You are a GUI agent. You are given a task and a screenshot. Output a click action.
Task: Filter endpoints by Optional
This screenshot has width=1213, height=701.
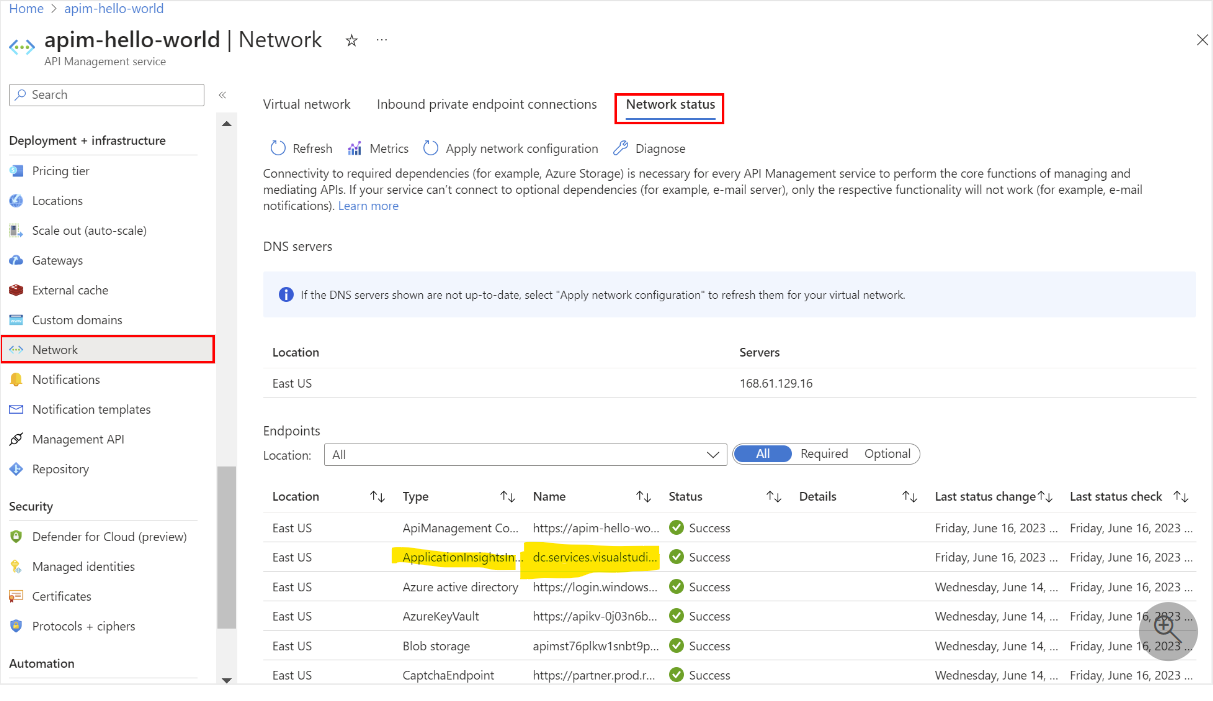click(x=887, y=454)
